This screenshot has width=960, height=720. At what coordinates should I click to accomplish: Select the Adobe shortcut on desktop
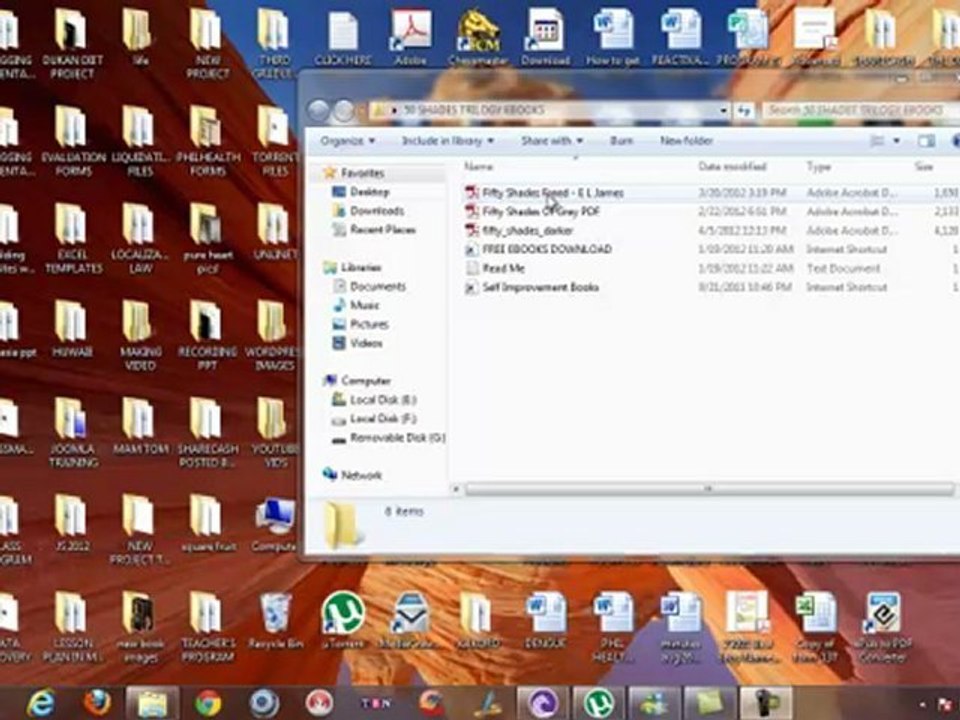[x=410, y=37]
